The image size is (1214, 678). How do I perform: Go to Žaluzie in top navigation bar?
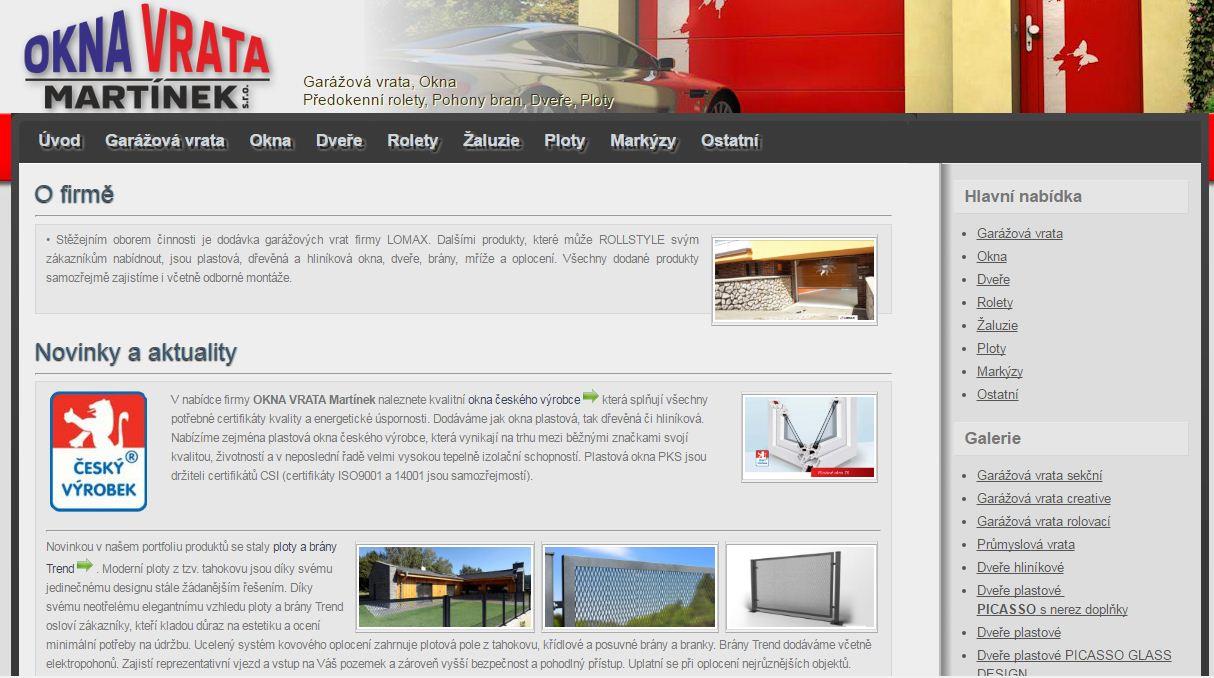point(491,141)
